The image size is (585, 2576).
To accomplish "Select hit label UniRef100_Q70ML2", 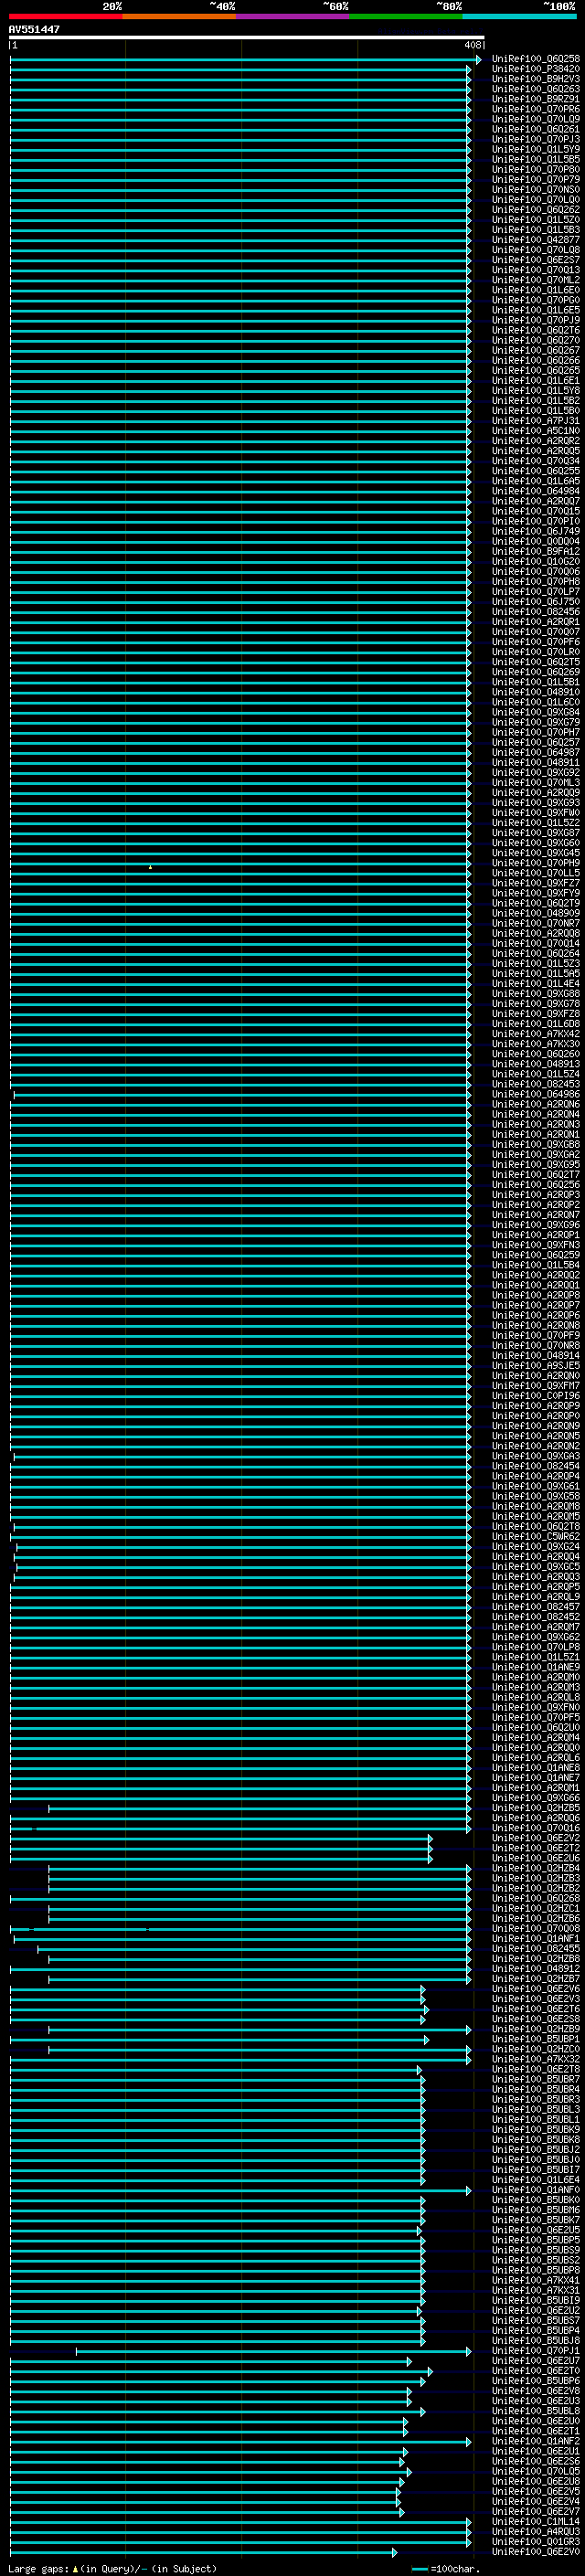I will [536, 280].
